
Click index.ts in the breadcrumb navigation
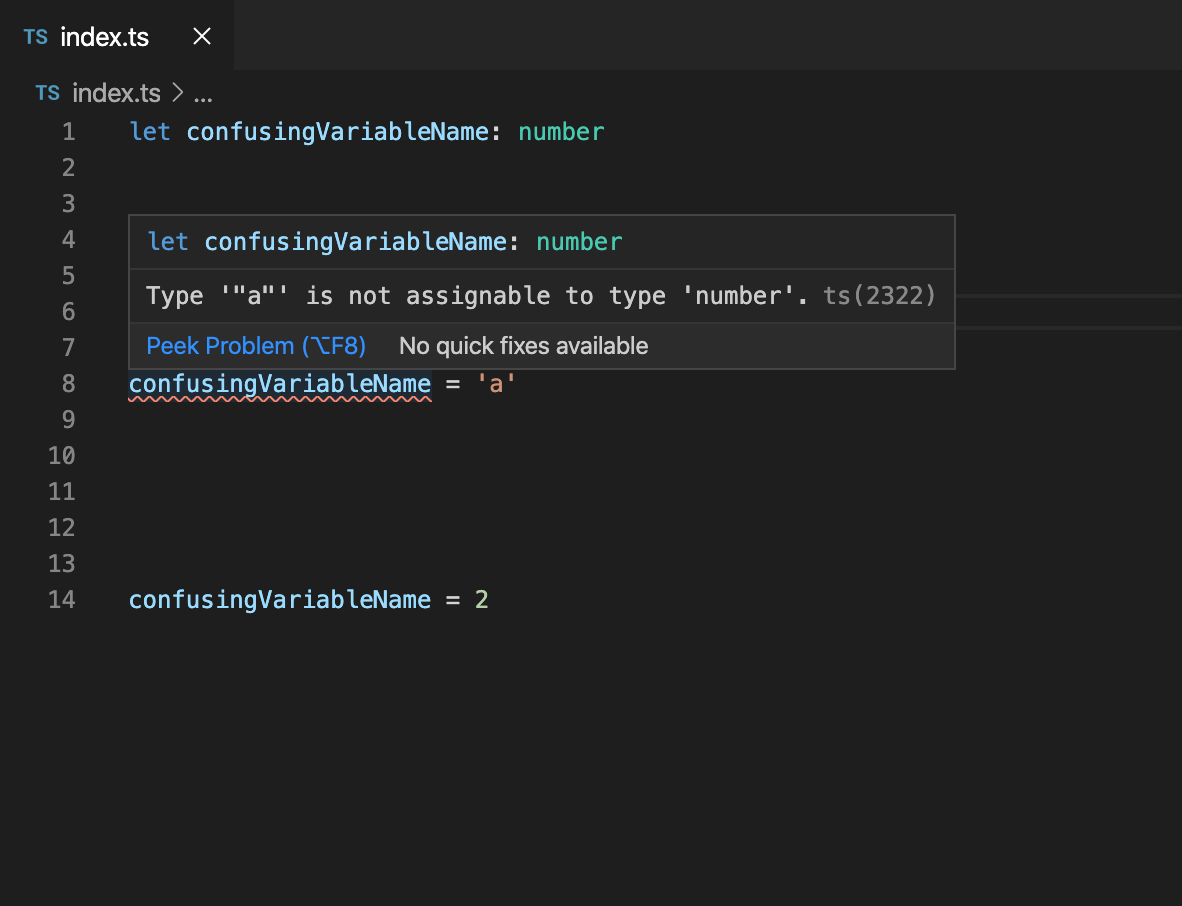tap(115, 92)
